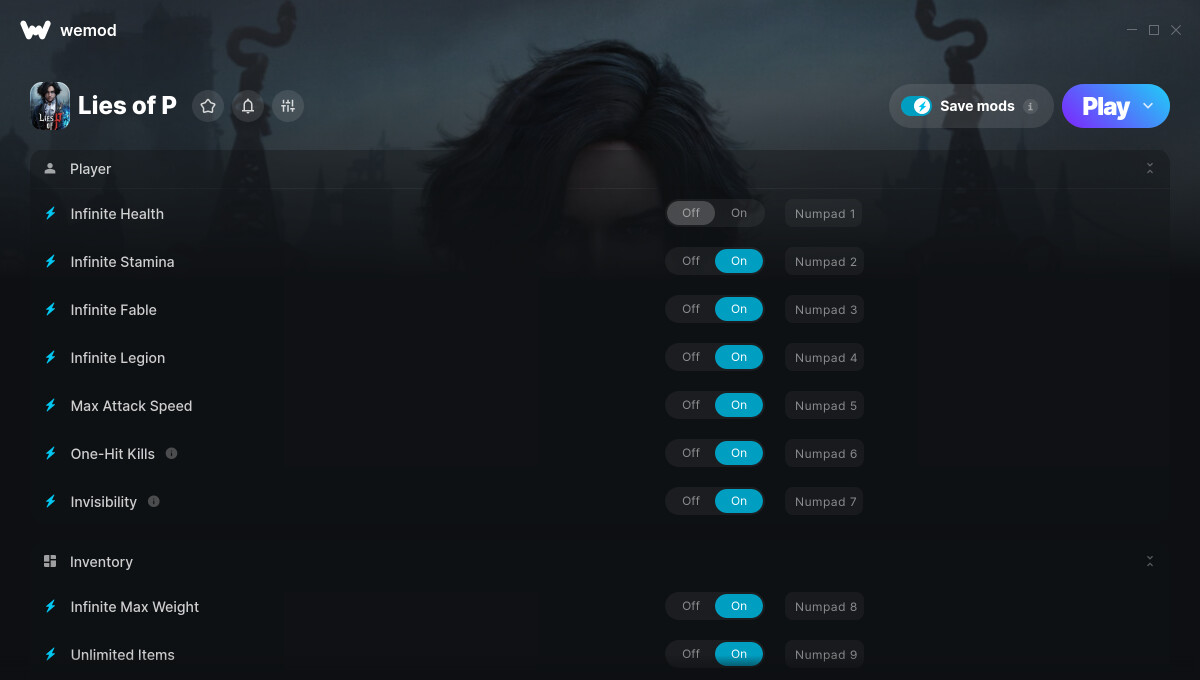Switch Max Attack Speed to Off
This screenshot has height=680, width=1200.
(x=691, y=405)
